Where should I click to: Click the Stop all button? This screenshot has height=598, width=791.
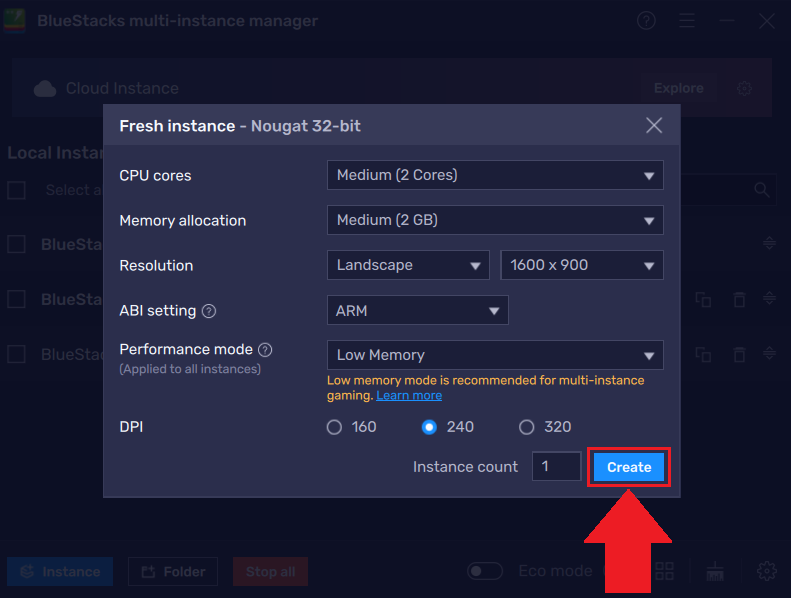pyautogui.click(x=270, y=572)
